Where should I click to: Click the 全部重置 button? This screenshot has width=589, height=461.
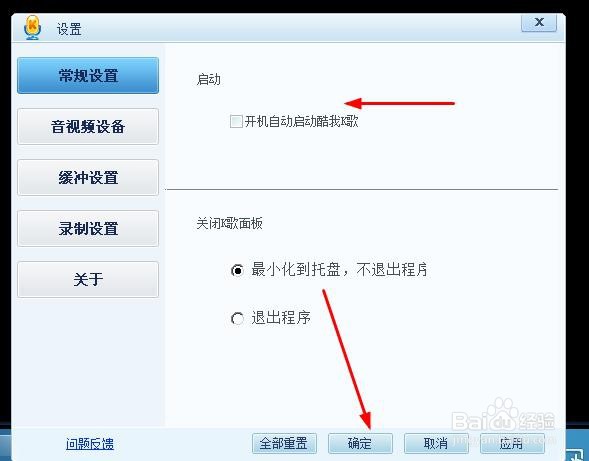pyautogui.click(x=284, y=443)
